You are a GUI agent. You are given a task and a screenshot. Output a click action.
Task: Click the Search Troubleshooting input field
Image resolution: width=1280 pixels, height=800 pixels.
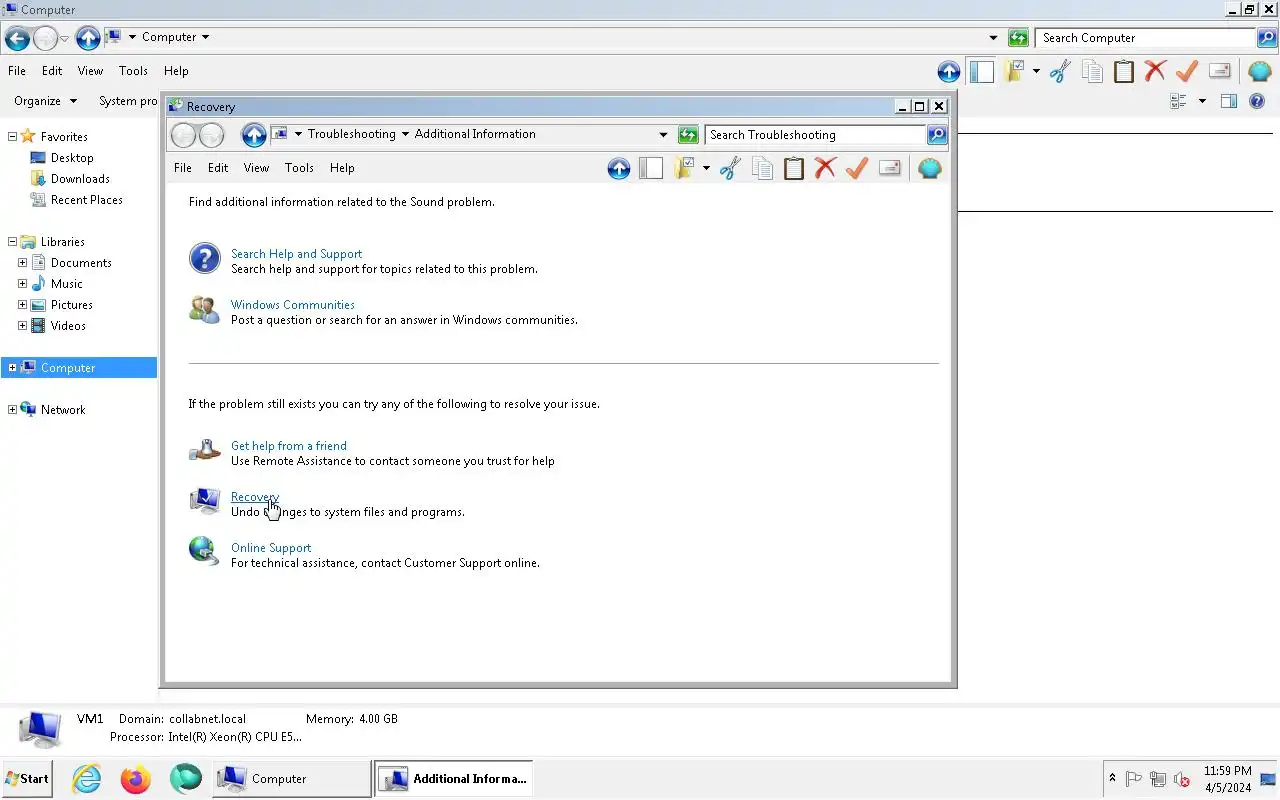click(815, 135)
